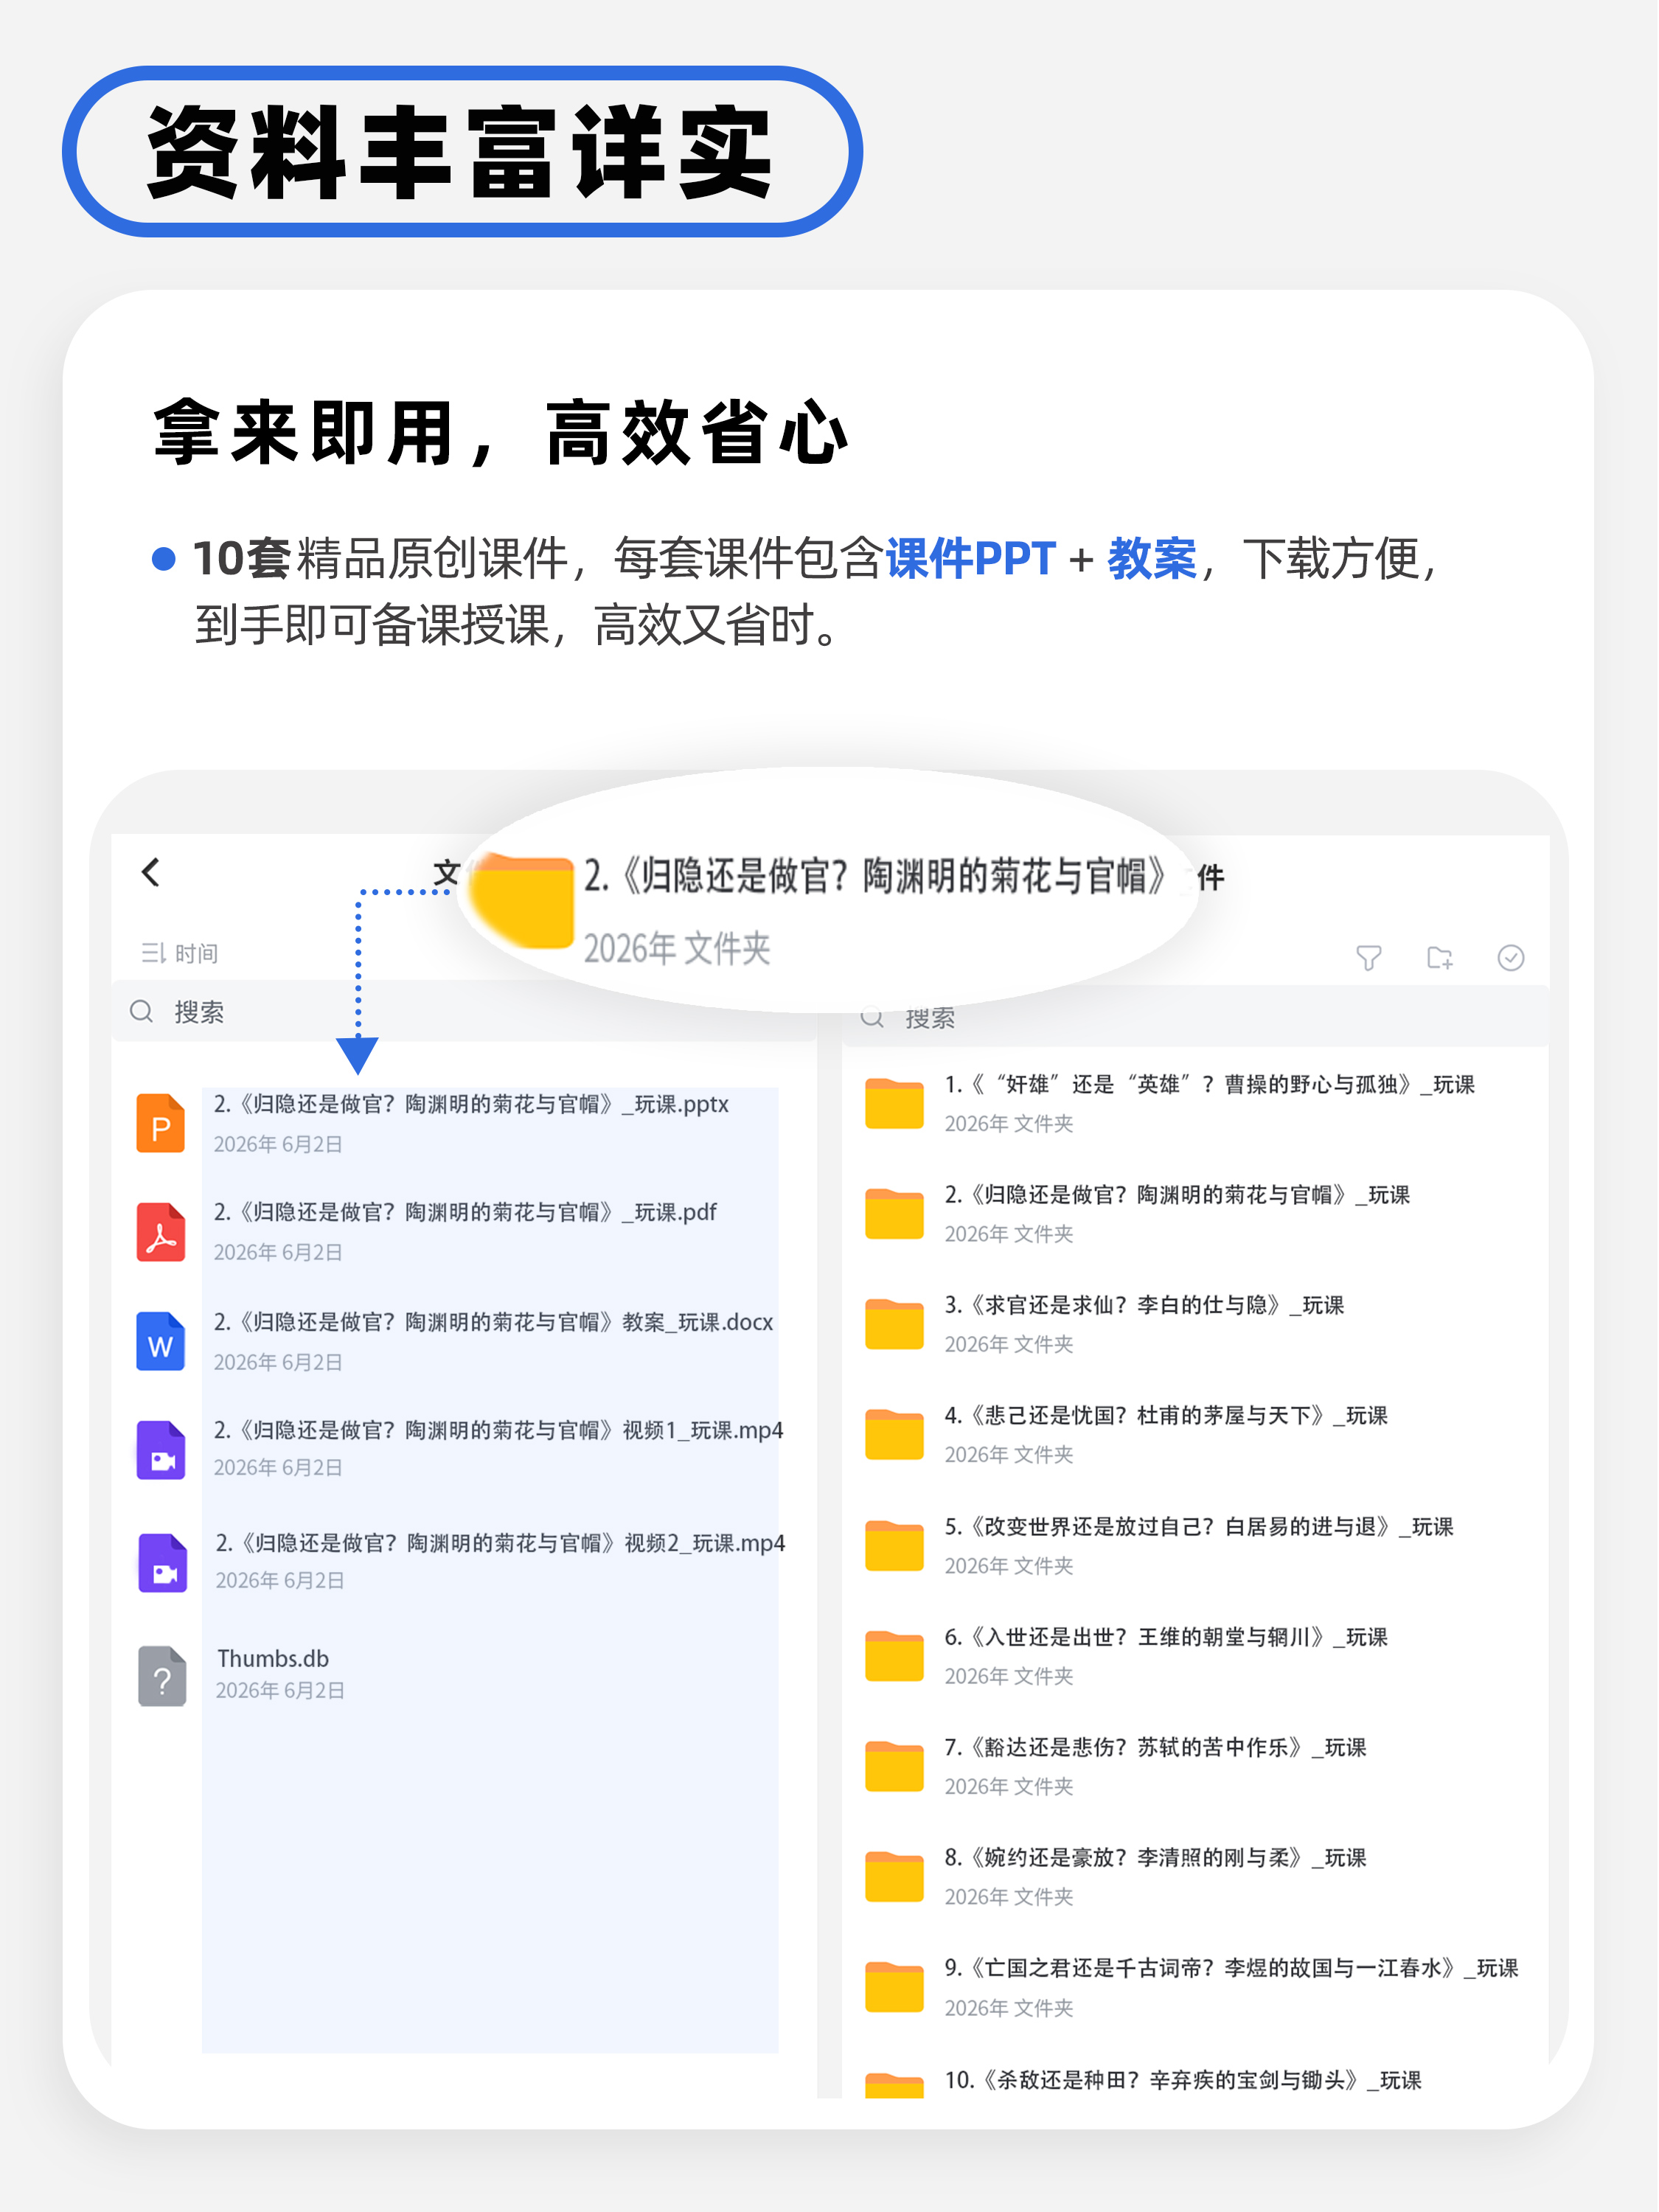Click folder icon for 6.王维的朝堂与辋川
The height and width of the screenshot is (2212, 1659).
click(895, 1656)
